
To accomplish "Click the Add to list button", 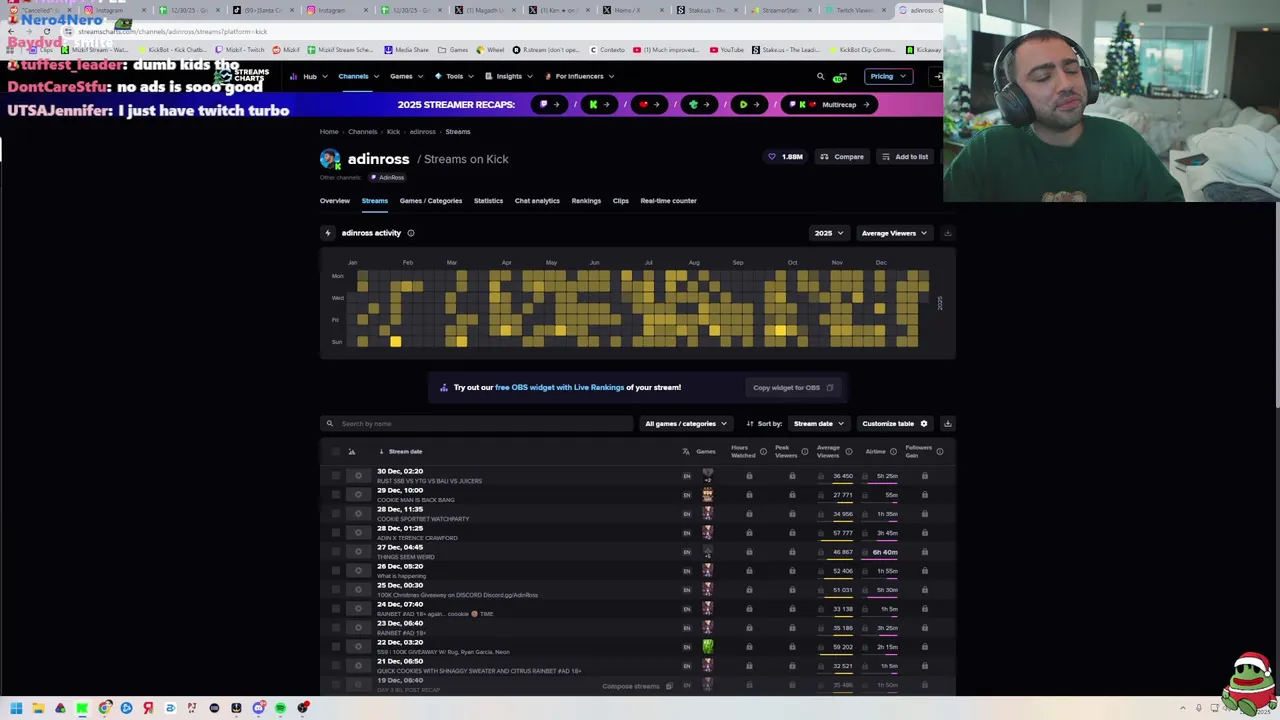I will tap(905, 157).
